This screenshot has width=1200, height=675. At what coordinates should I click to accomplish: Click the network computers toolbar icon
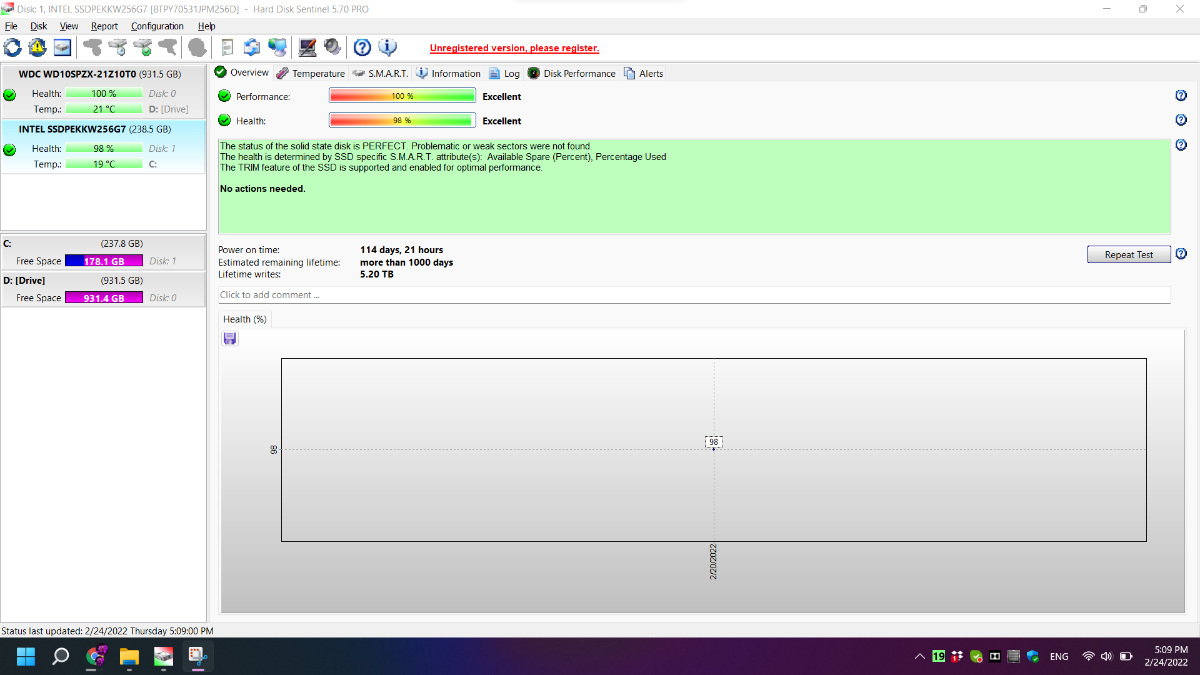coord(278,47)
